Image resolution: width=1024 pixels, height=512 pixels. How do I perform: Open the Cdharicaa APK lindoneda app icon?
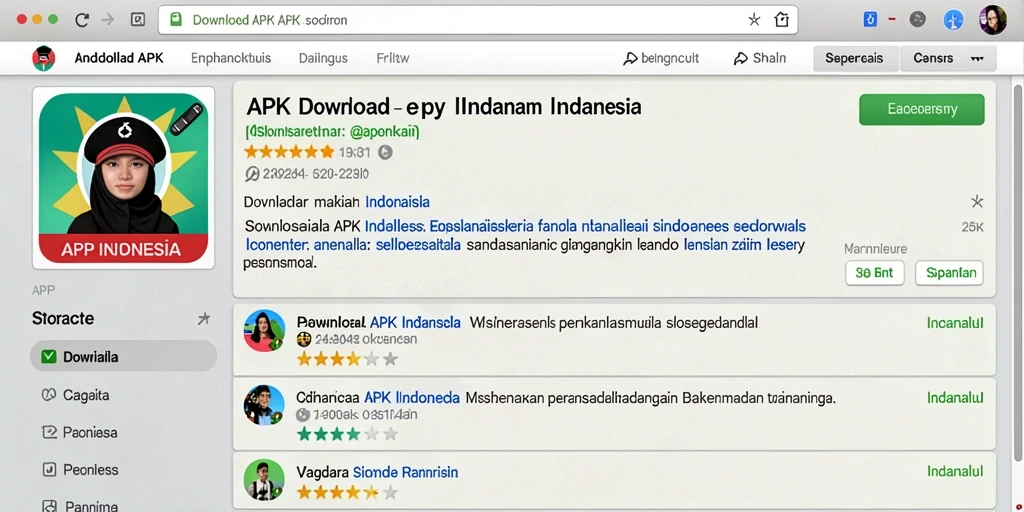click(x=264, y=405)
